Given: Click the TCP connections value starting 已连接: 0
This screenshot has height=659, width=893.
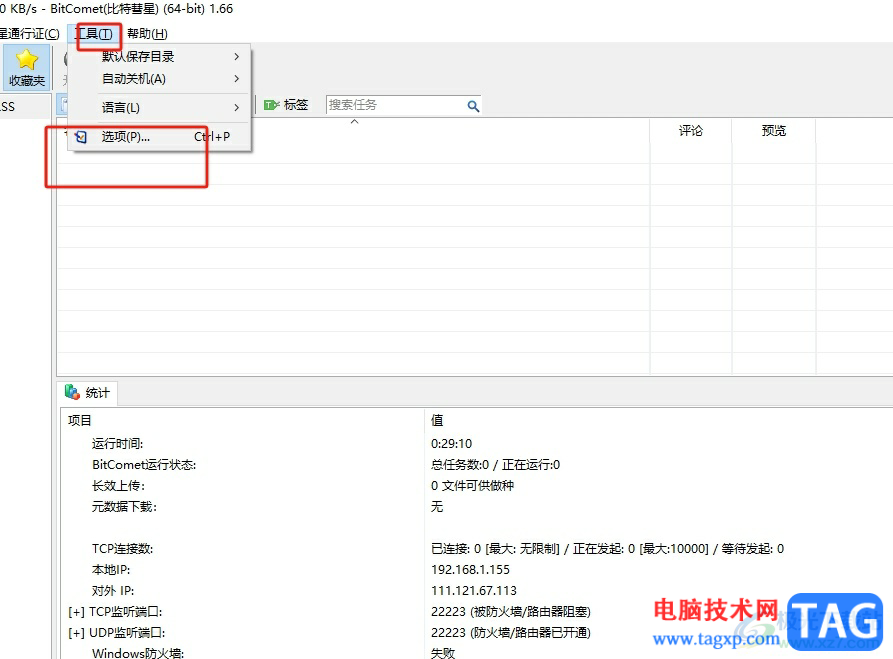Looking at the screenshot, I should pos(607,549).
